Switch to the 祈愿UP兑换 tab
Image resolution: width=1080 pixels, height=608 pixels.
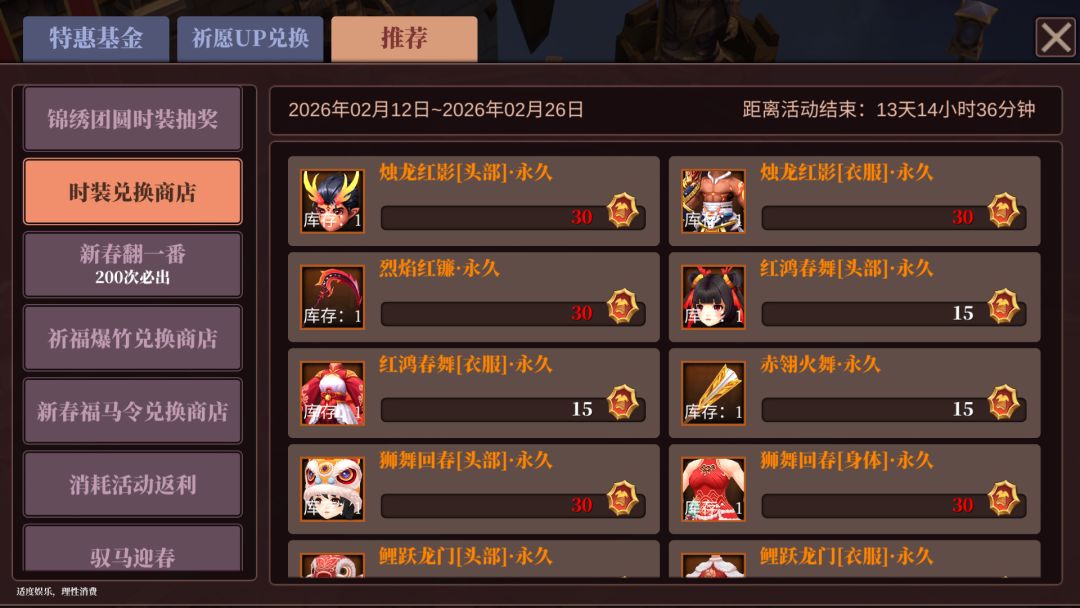(250, 39)
